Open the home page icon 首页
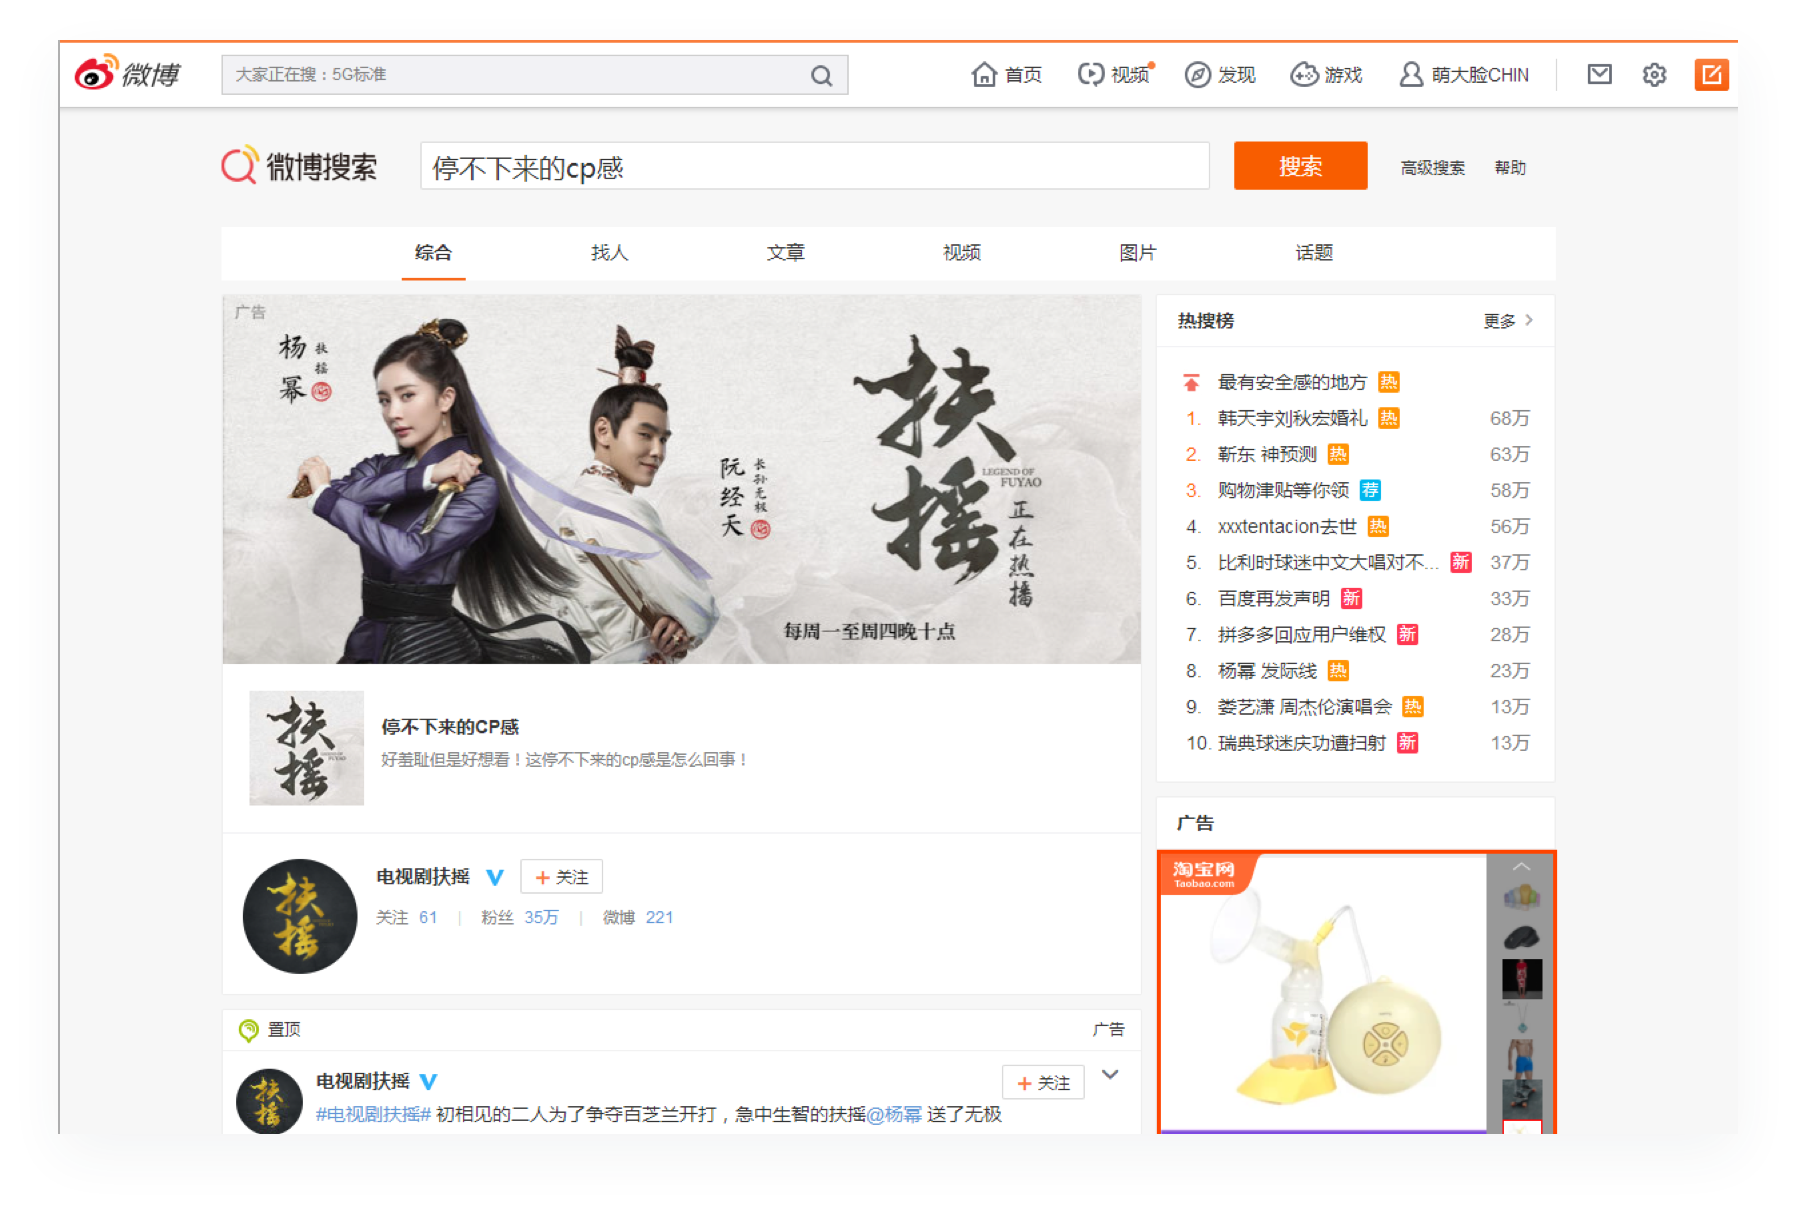This screenshot has height=1214, width=1798. [x=984, y=75]
